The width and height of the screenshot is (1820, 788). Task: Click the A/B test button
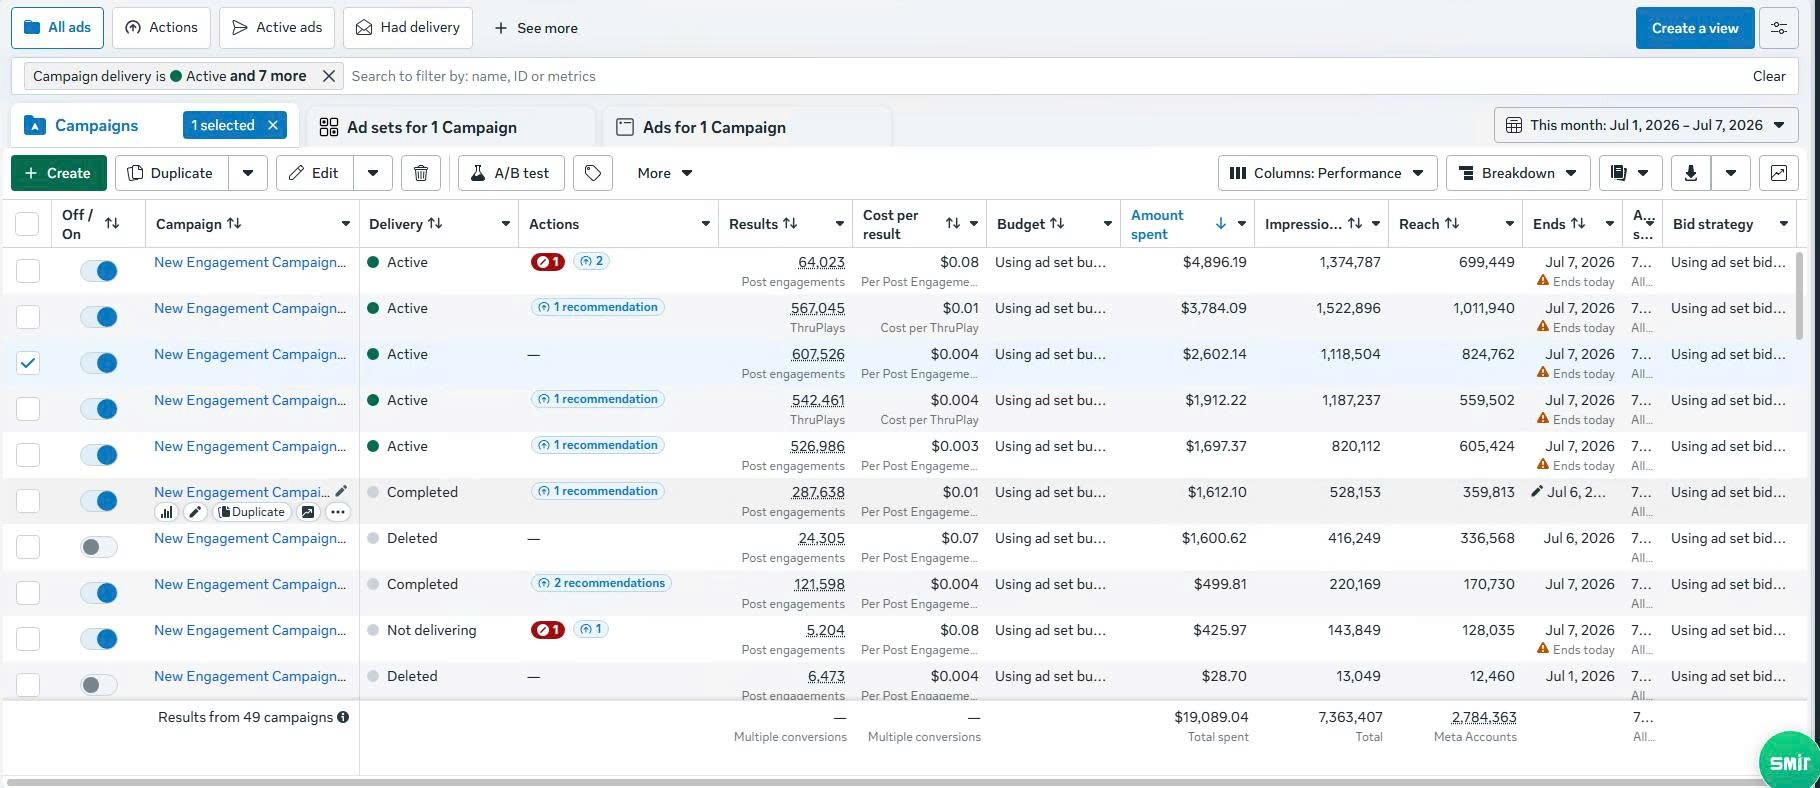pos(511,173)
